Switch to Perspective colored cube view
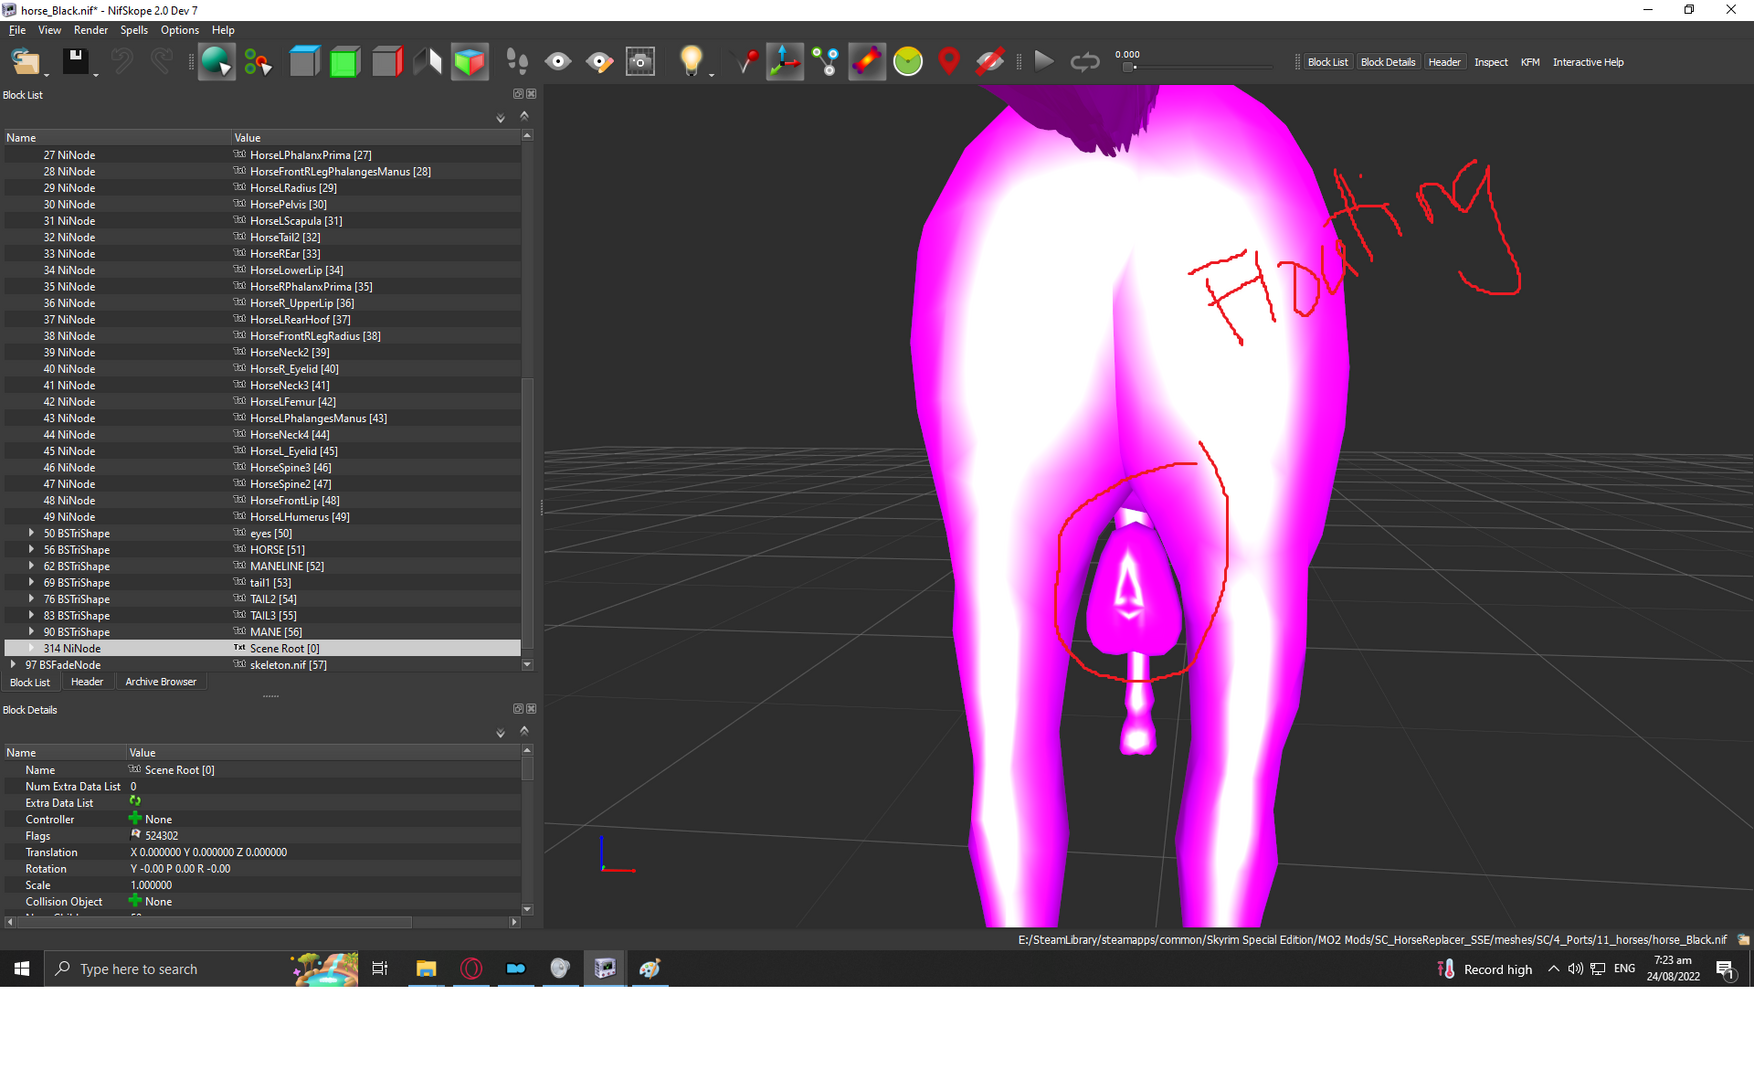This screenshot has height=1080, width=1754. [x=469, y=62]
